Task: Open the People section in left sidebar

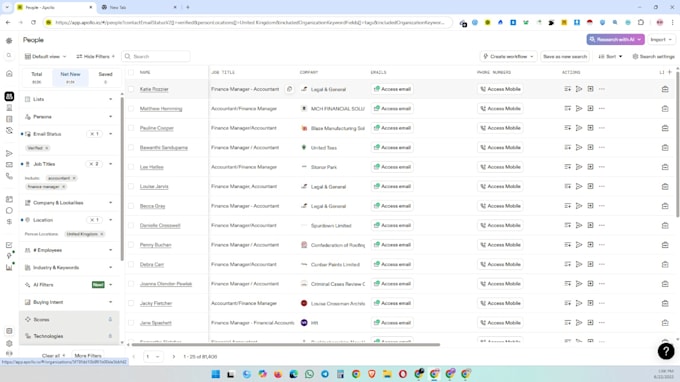Action: (9, 96)
